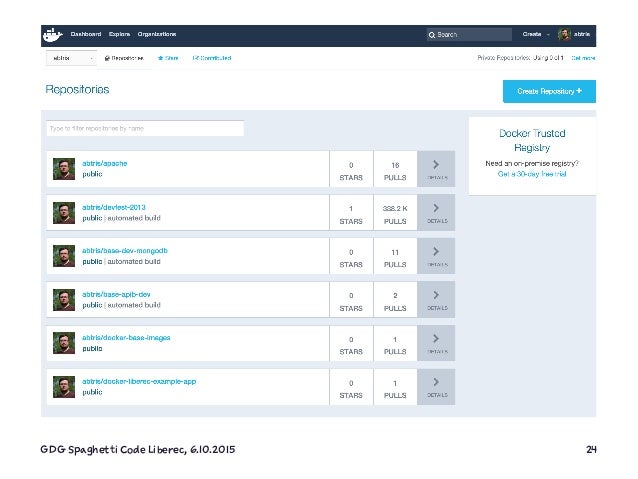The height and width of the screenshot is (479, 638).
Task: Click the 2 PULLS cell for base-apib-dev
Action: [395, 300]
